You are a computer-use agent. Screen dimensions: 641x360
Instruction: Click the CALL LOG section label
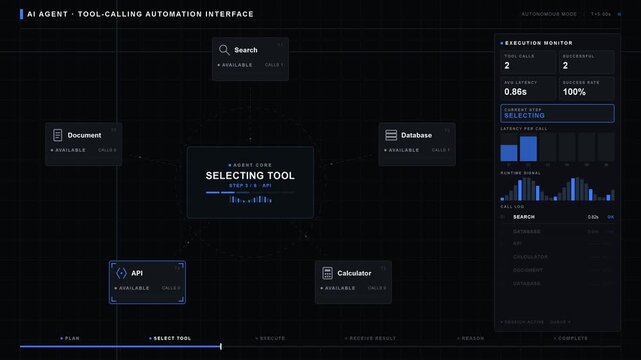tap(512, 207)
